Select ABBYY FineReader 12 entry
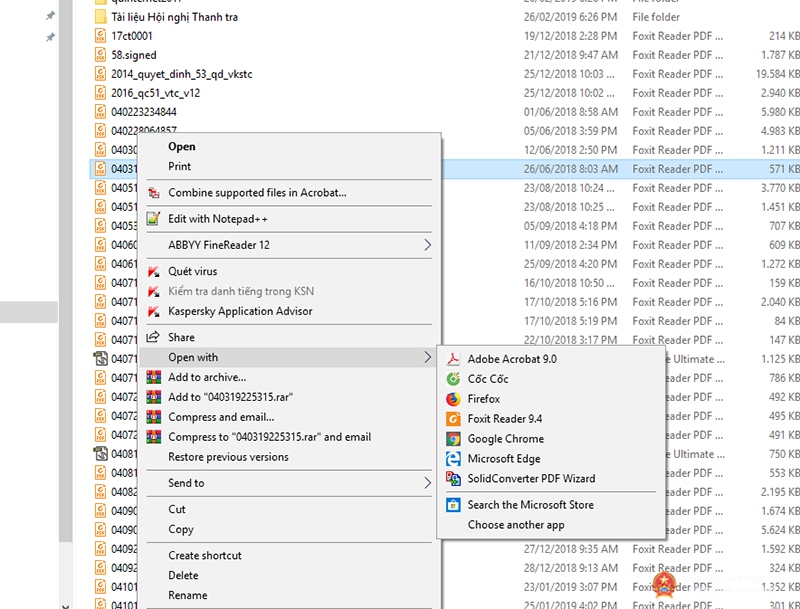The image size is (800, 609). tap(289, 245)
